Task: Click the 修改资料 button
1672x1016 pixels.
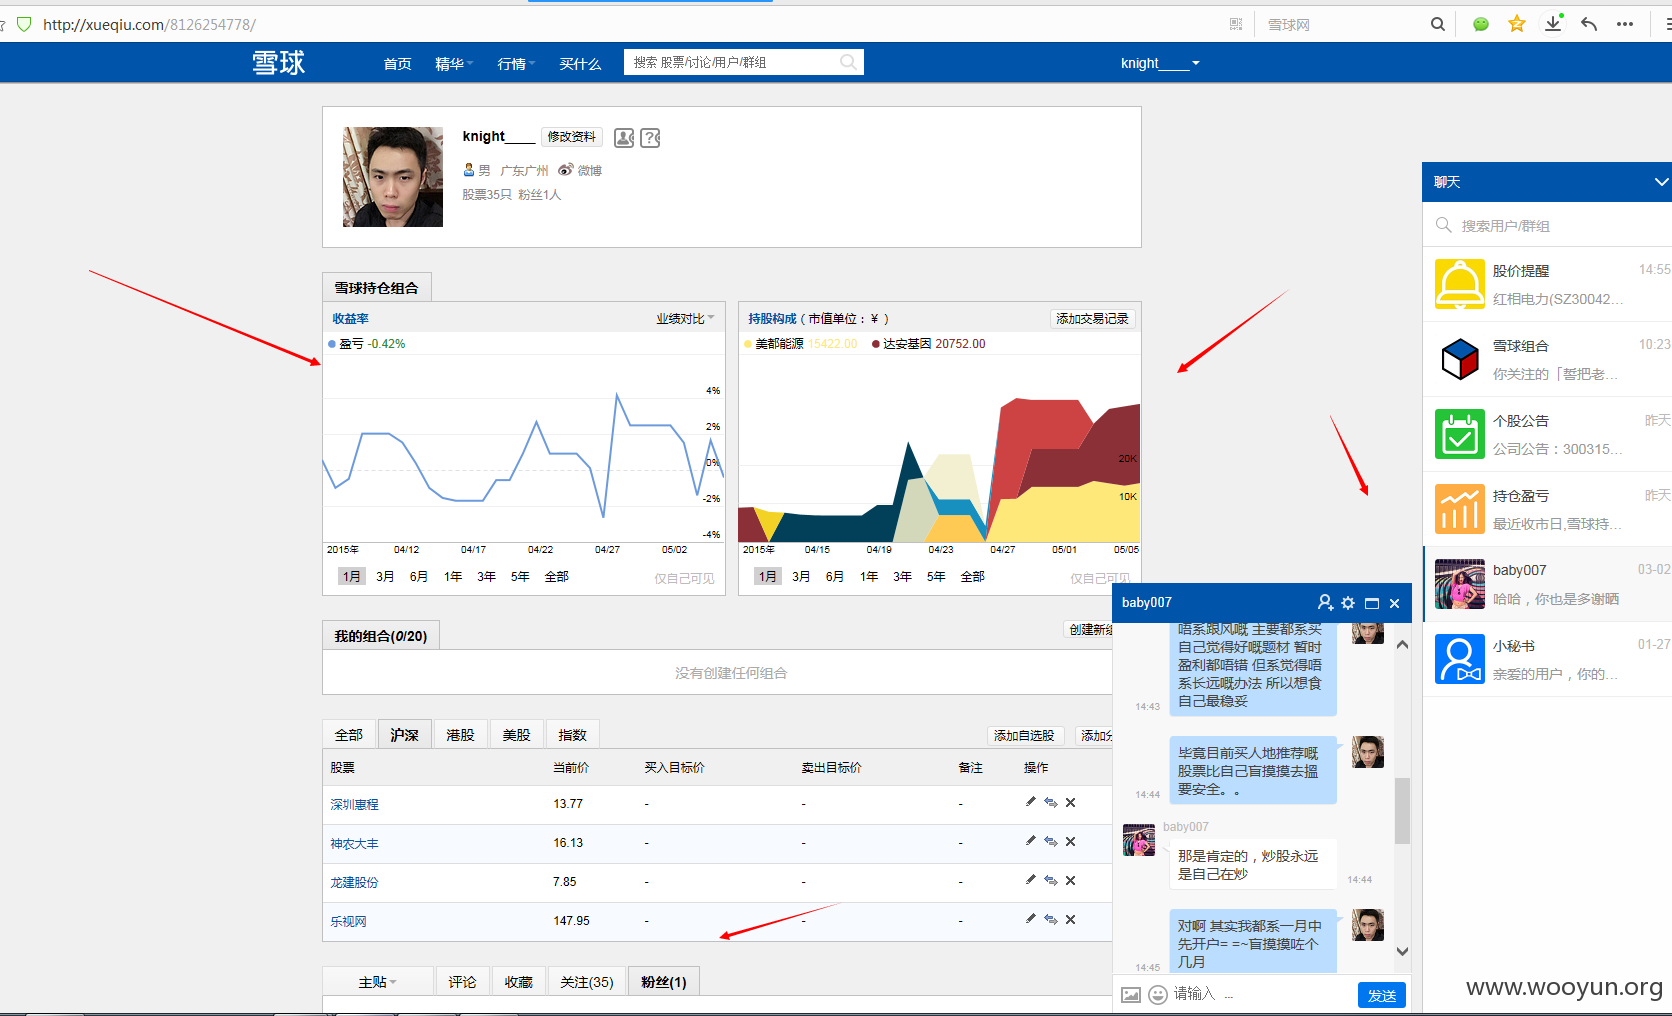Action: pos(572,137)
